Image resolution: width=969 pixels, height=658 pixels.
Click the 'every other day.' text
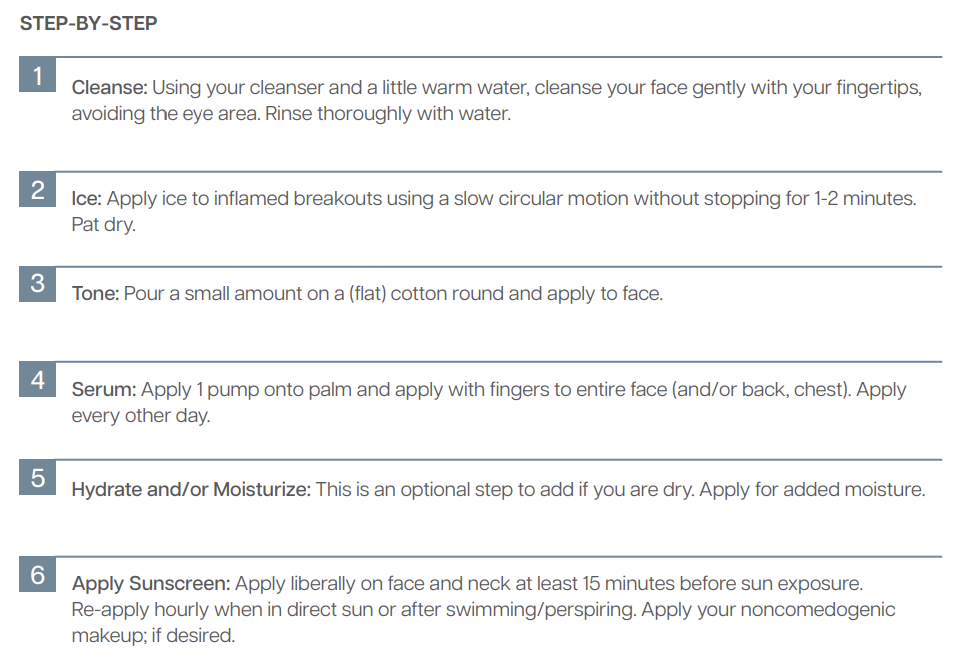click(141, 416)
